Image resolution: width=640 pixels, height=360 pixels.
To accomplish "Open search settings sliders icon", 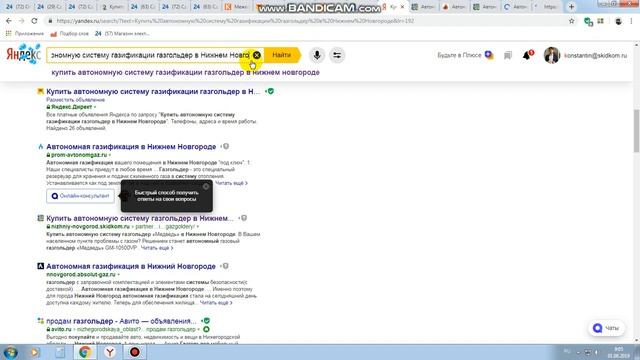I will 337,55.
